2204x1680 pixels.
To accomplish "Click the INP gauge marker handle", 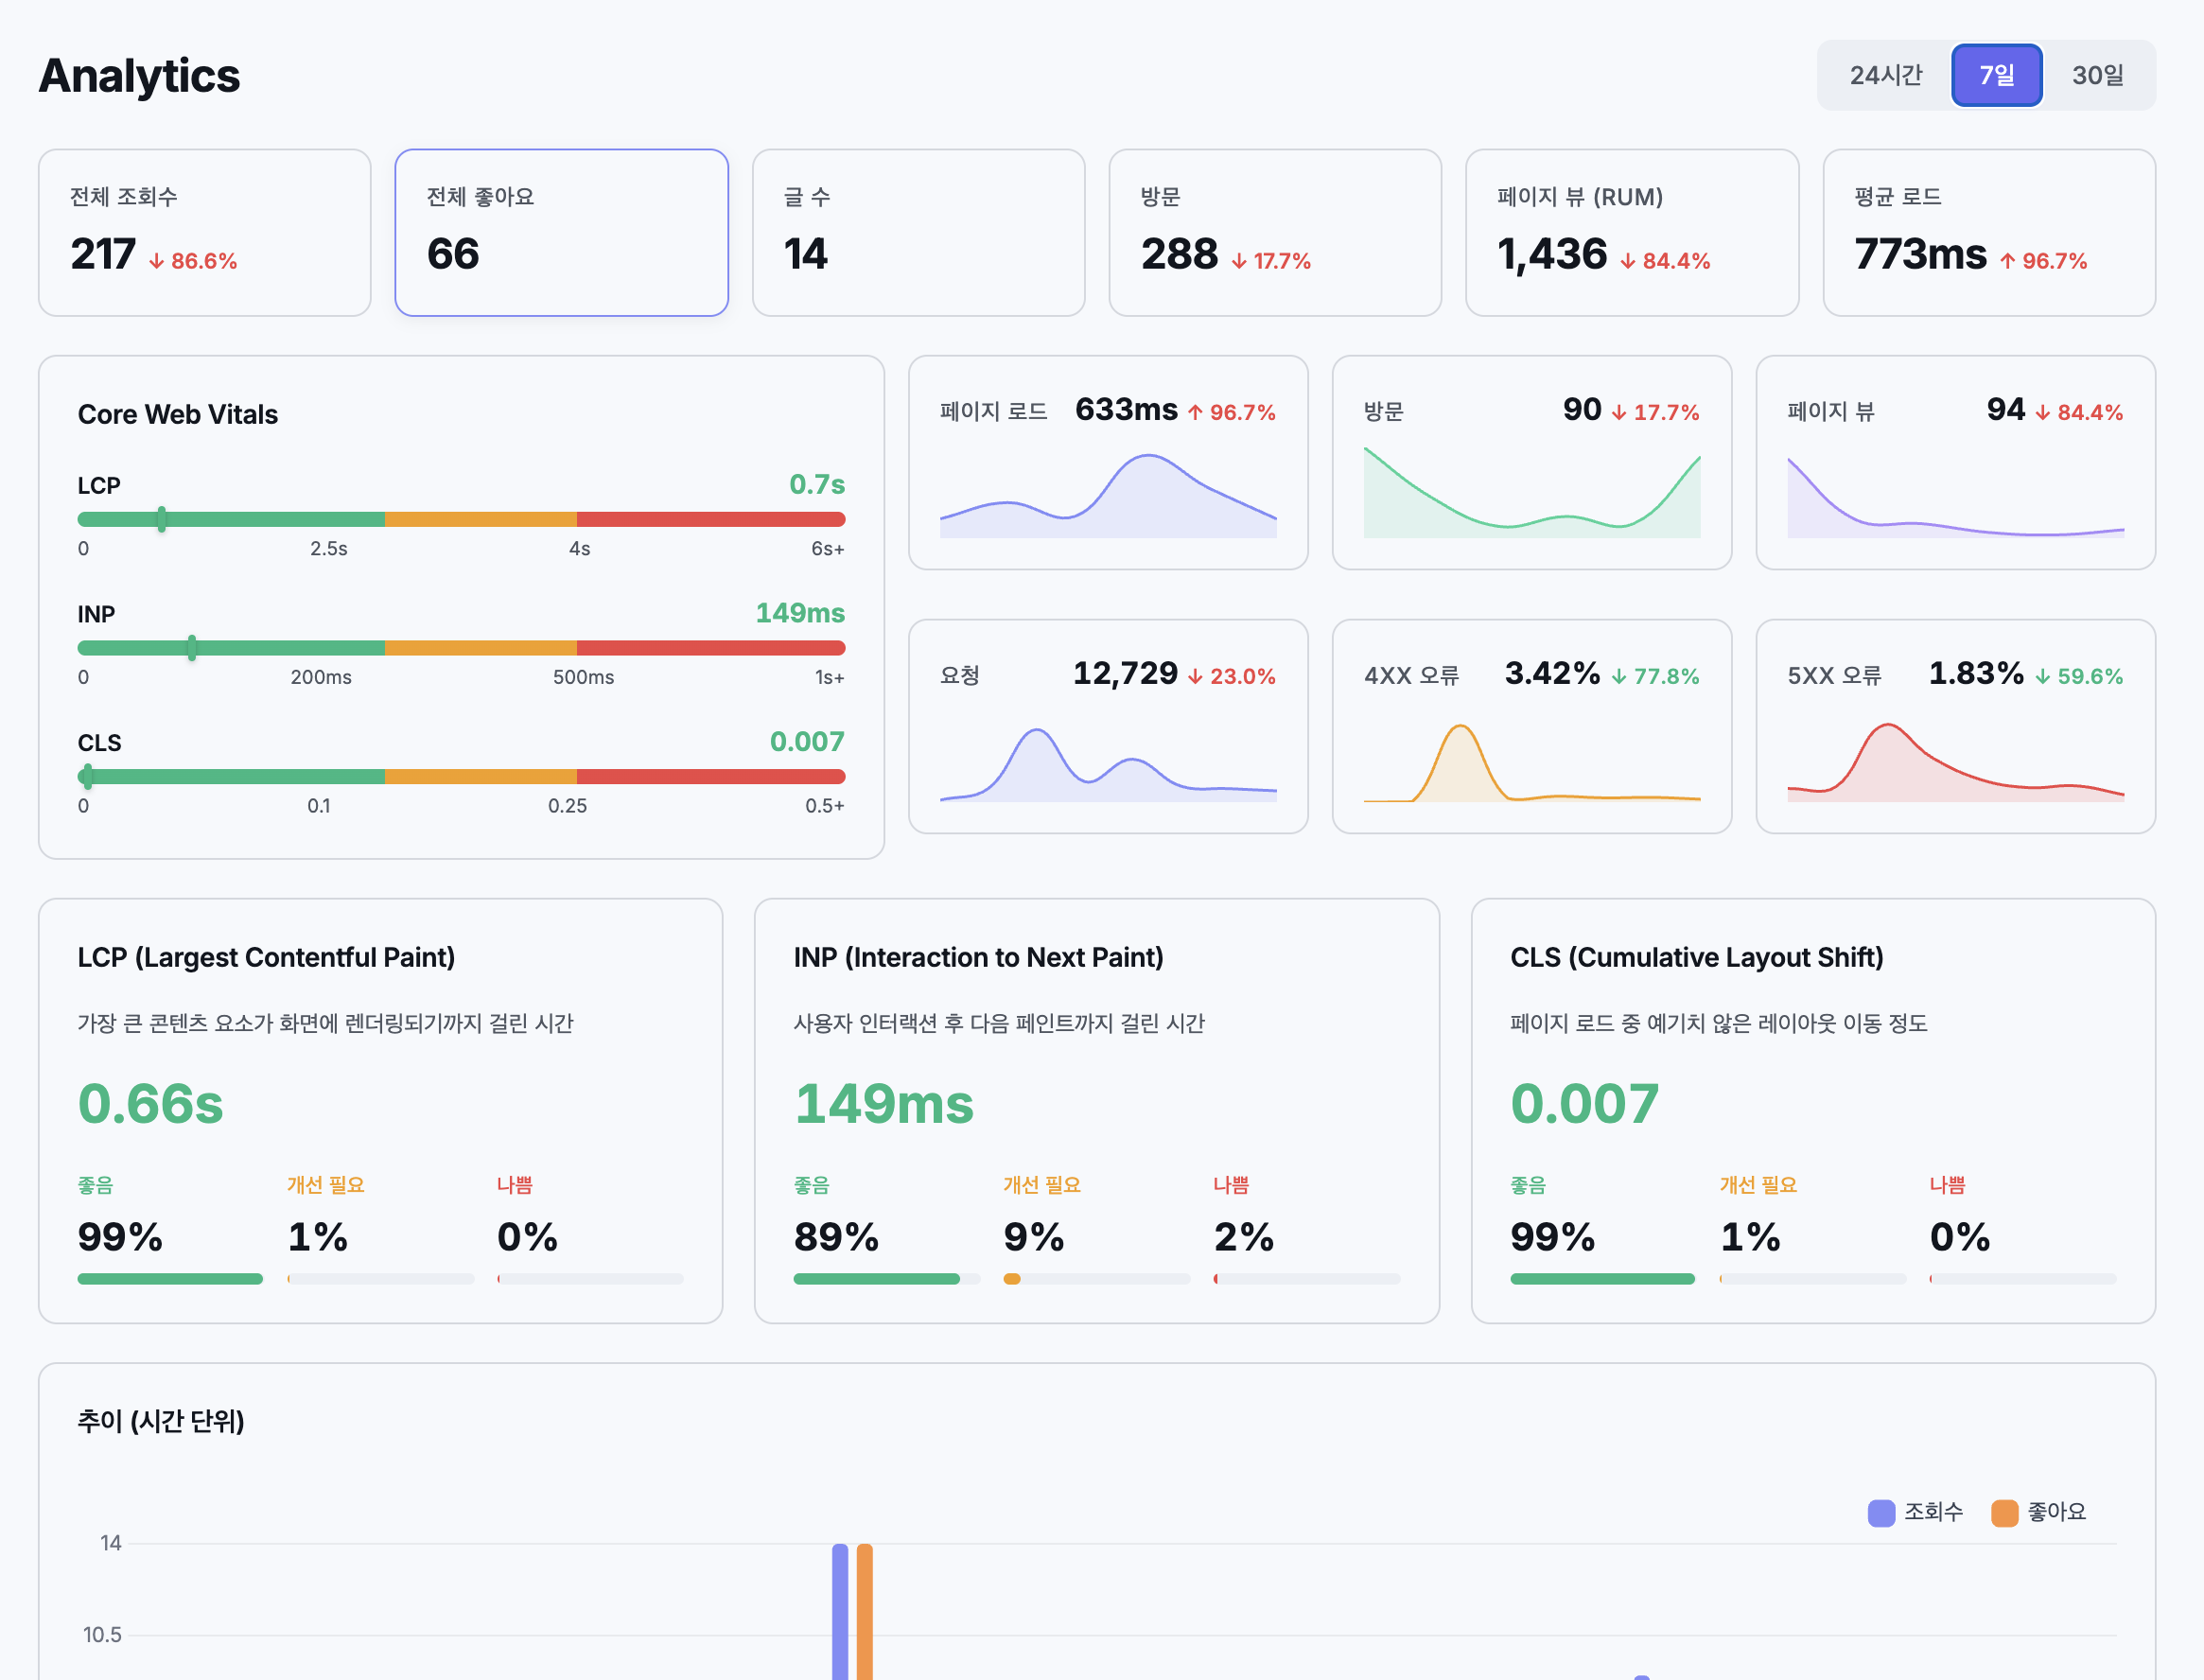I will tap(192, 648).
